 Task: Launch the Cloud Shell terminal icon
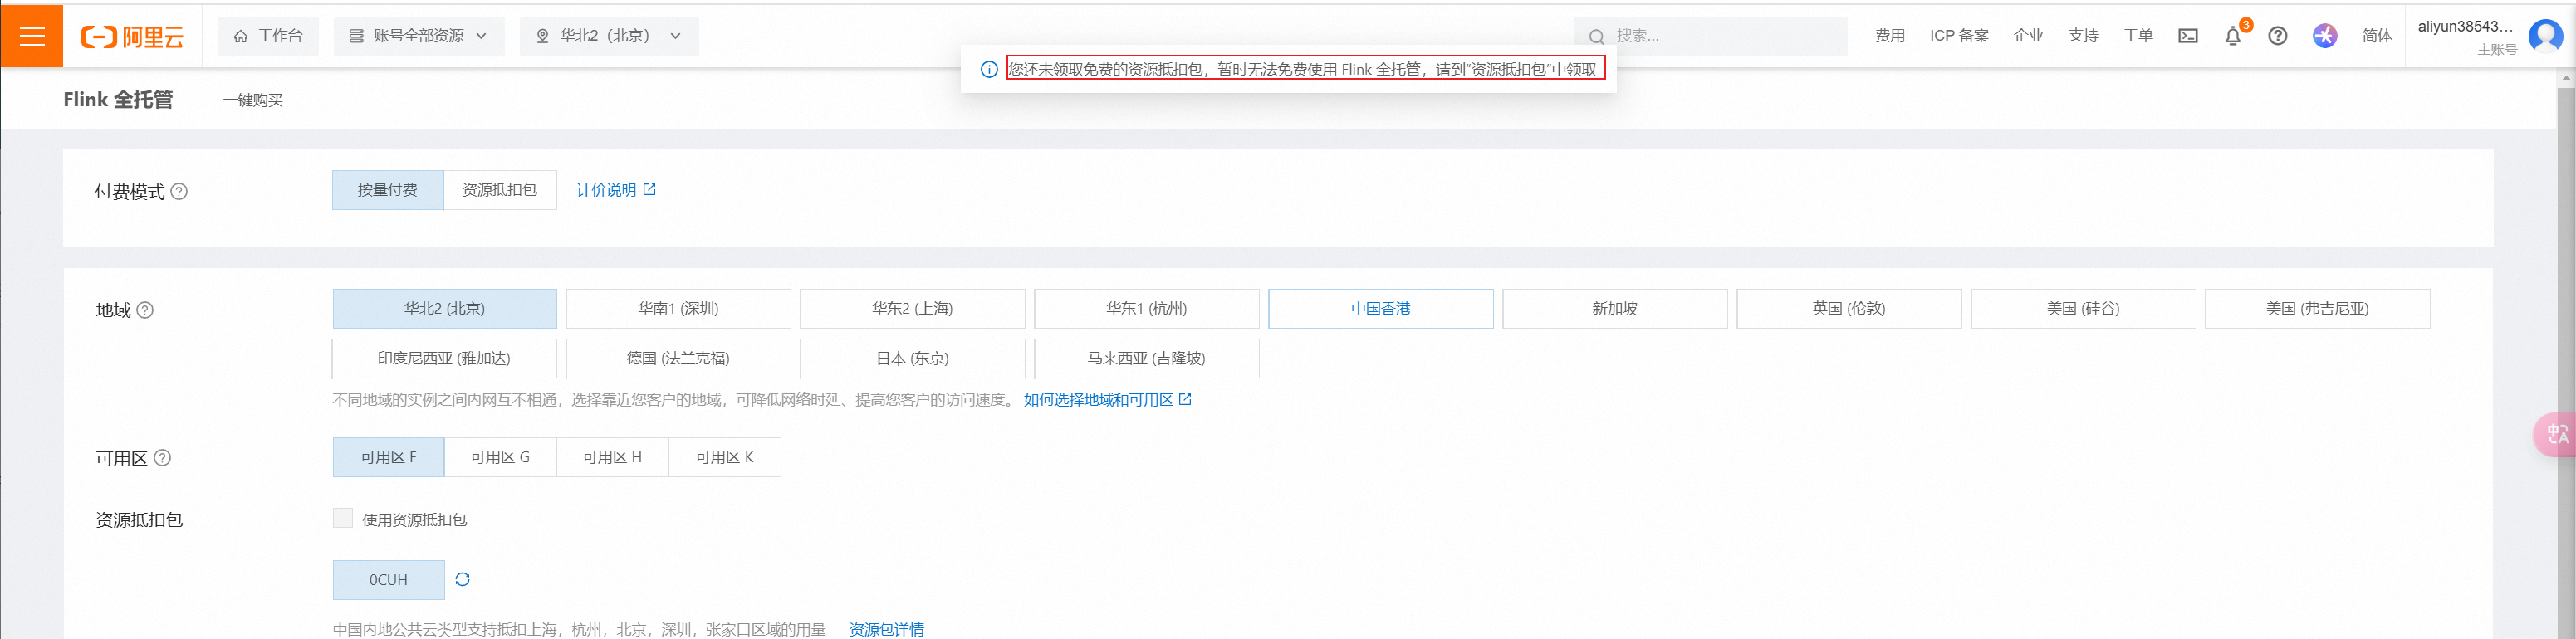(2188, 36)
